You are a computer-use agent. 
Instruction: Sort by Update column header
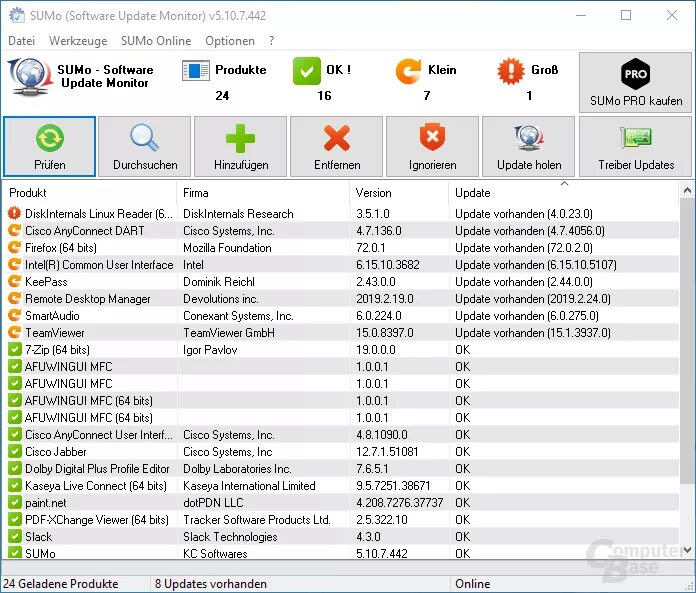[564, 193]
